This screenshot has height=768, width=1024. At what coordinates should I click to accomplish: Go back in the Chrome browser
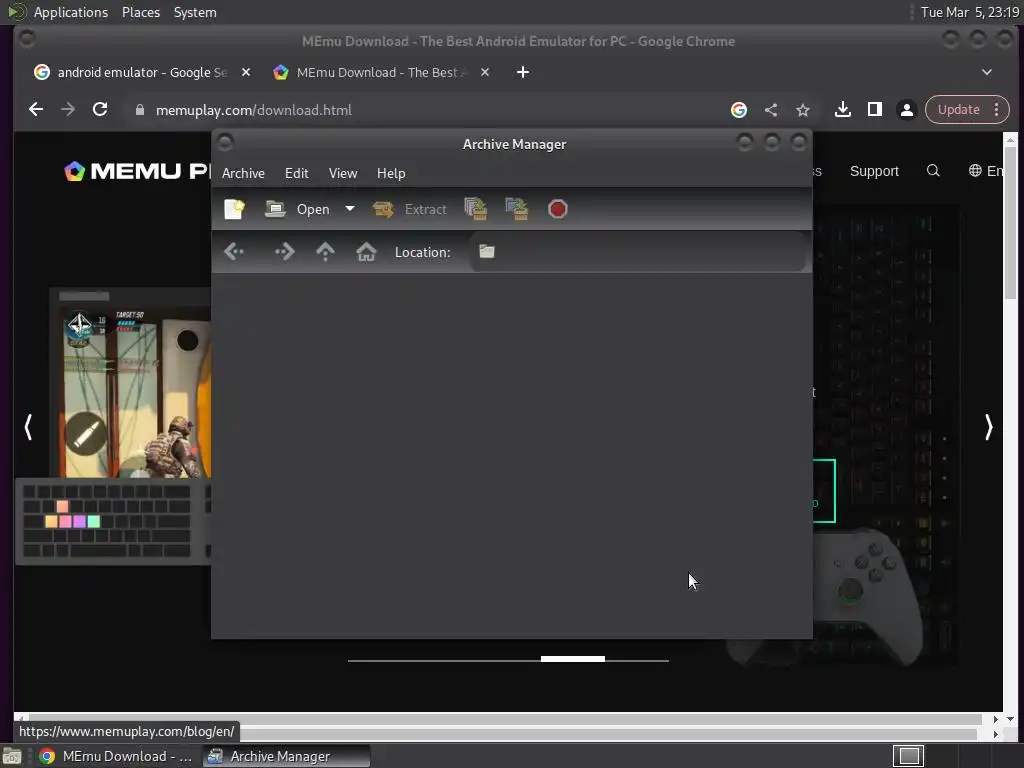[36, 110]
